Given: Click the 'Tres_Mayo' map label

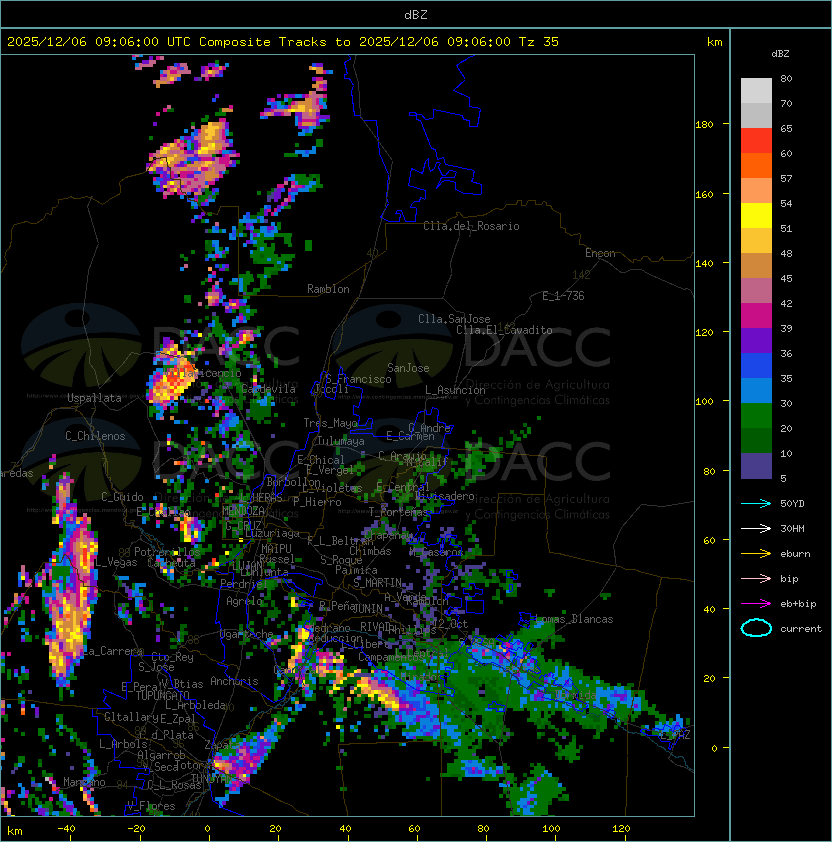Looking at the screenshot, I should [x=330, y=423].
